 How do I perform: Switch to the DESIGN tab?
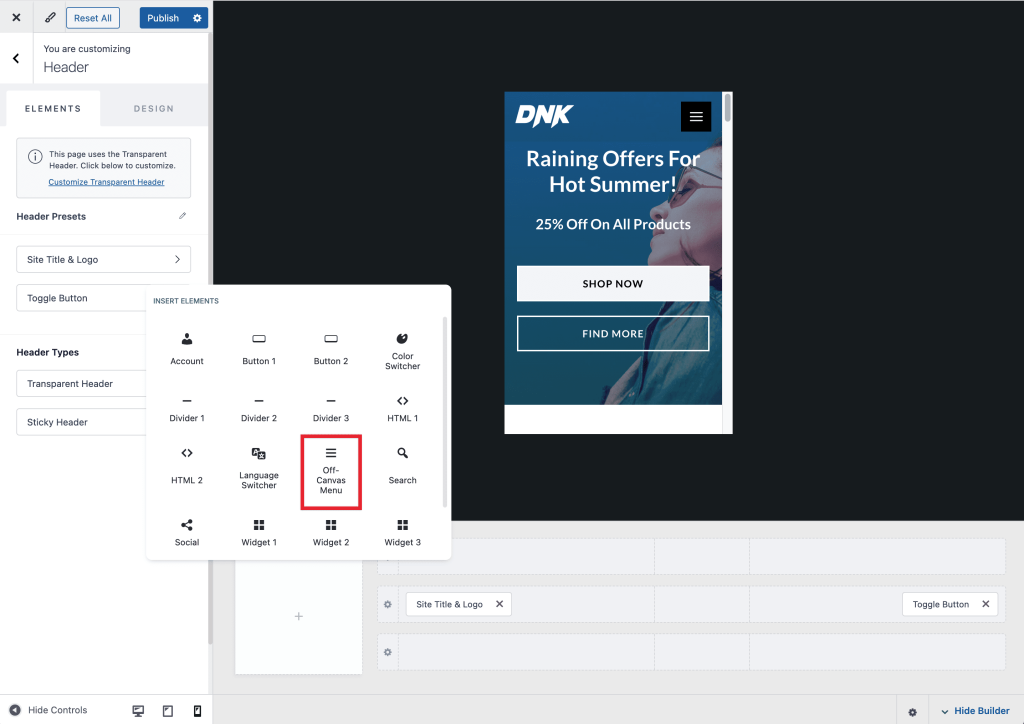pyautogui.click(x=153, y=108)
